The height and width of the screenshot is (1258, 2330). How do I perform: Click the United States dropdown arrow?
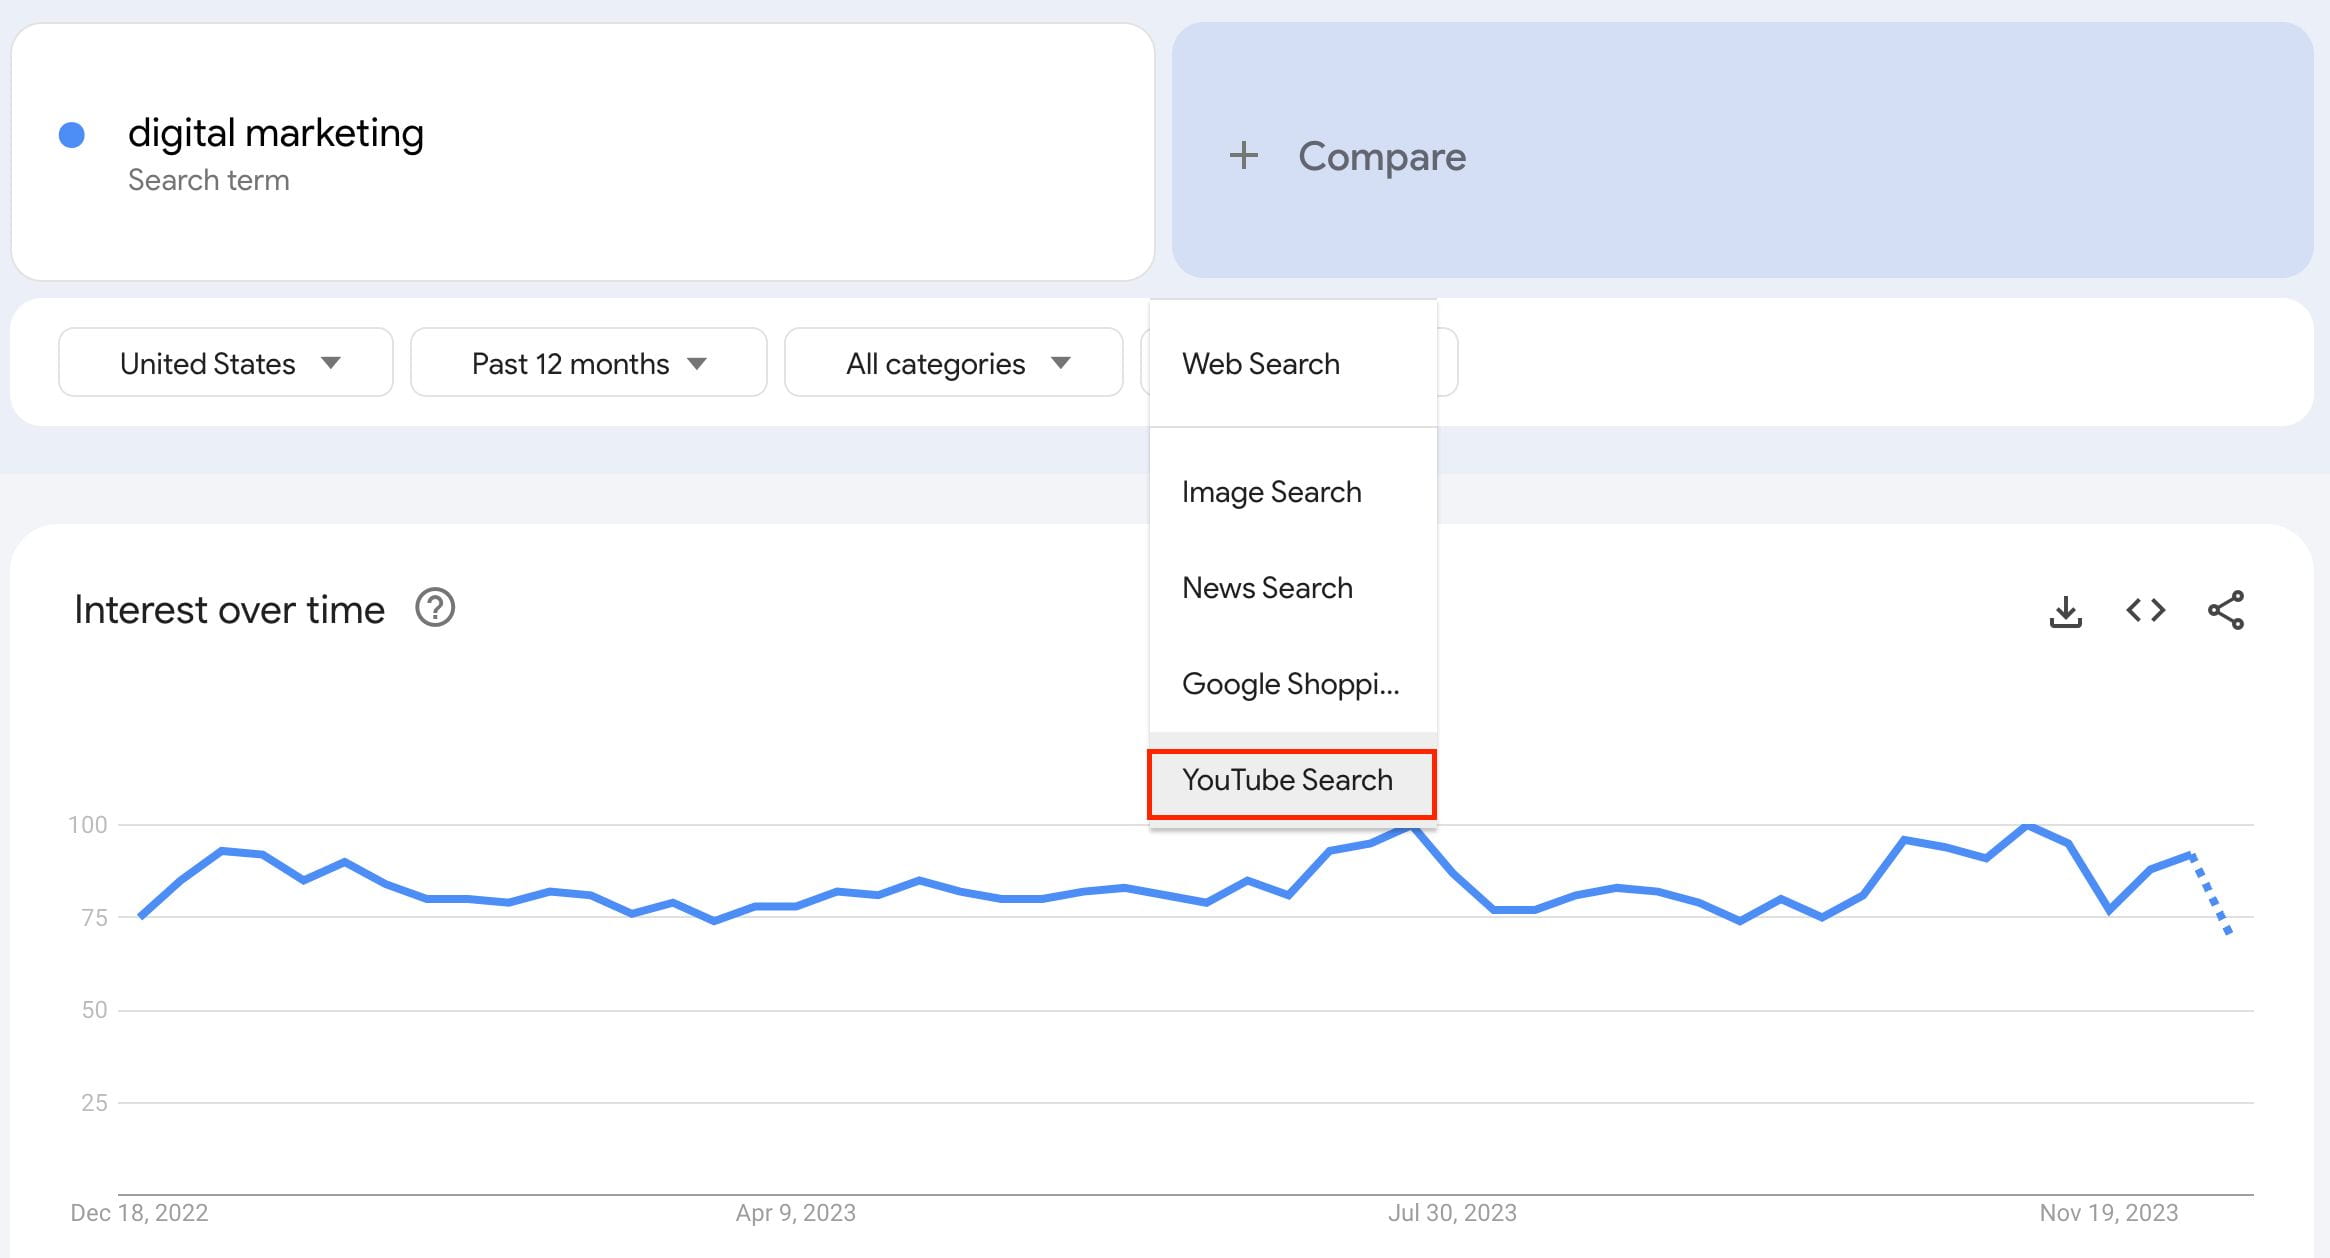pos(330,364)
